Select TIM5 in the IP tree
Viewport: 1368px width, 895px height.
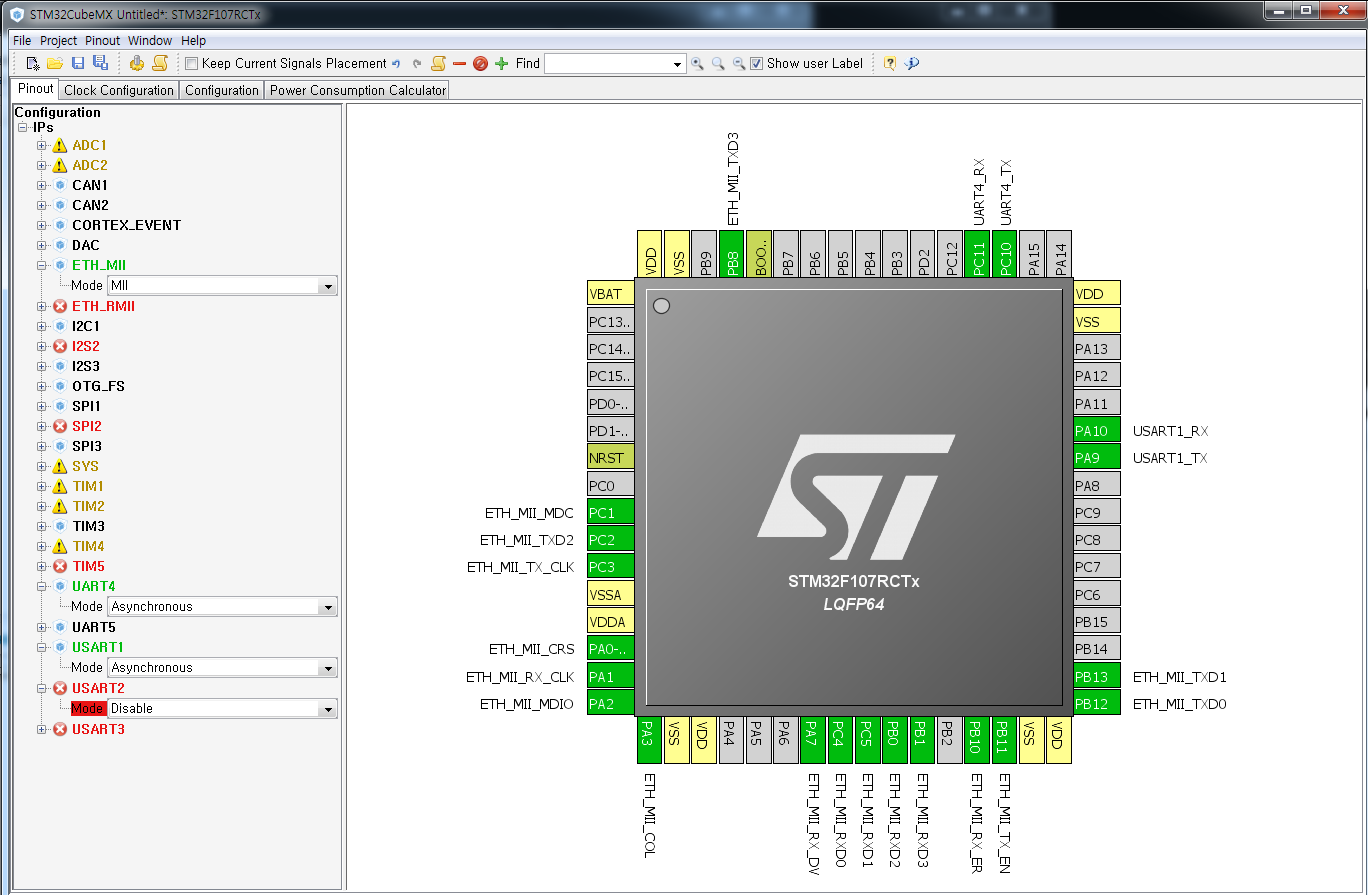pos(88,567)
